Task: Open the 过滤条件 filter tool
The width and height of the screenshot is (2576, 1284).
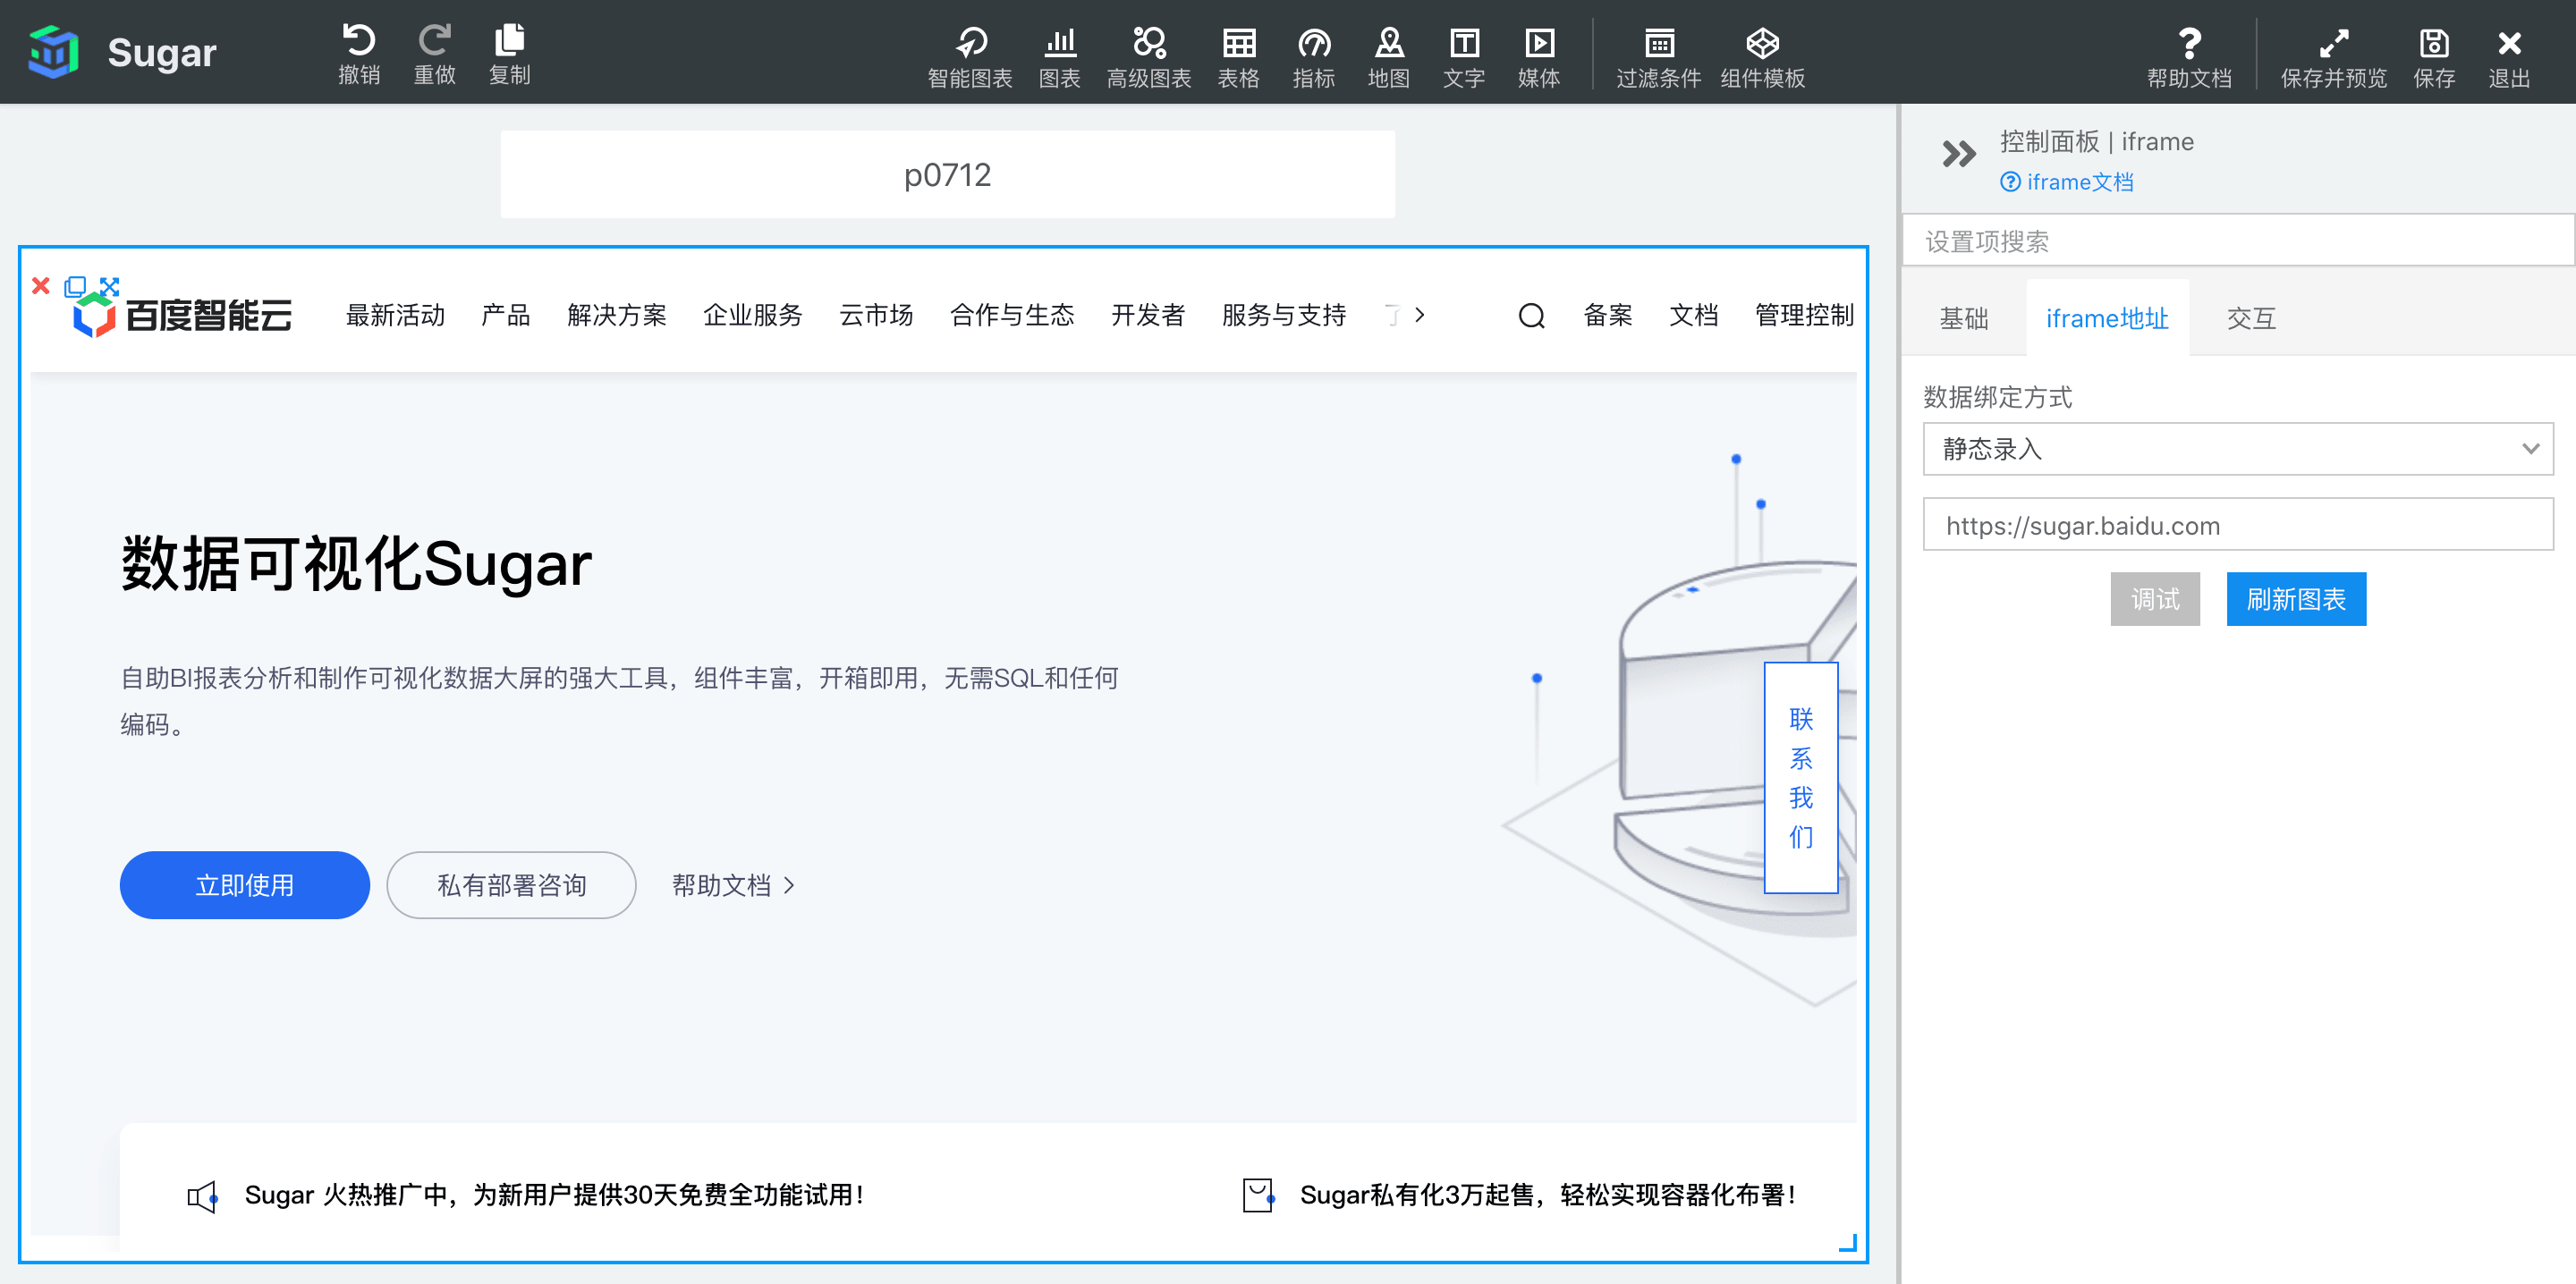Action: pos(1658,56)
